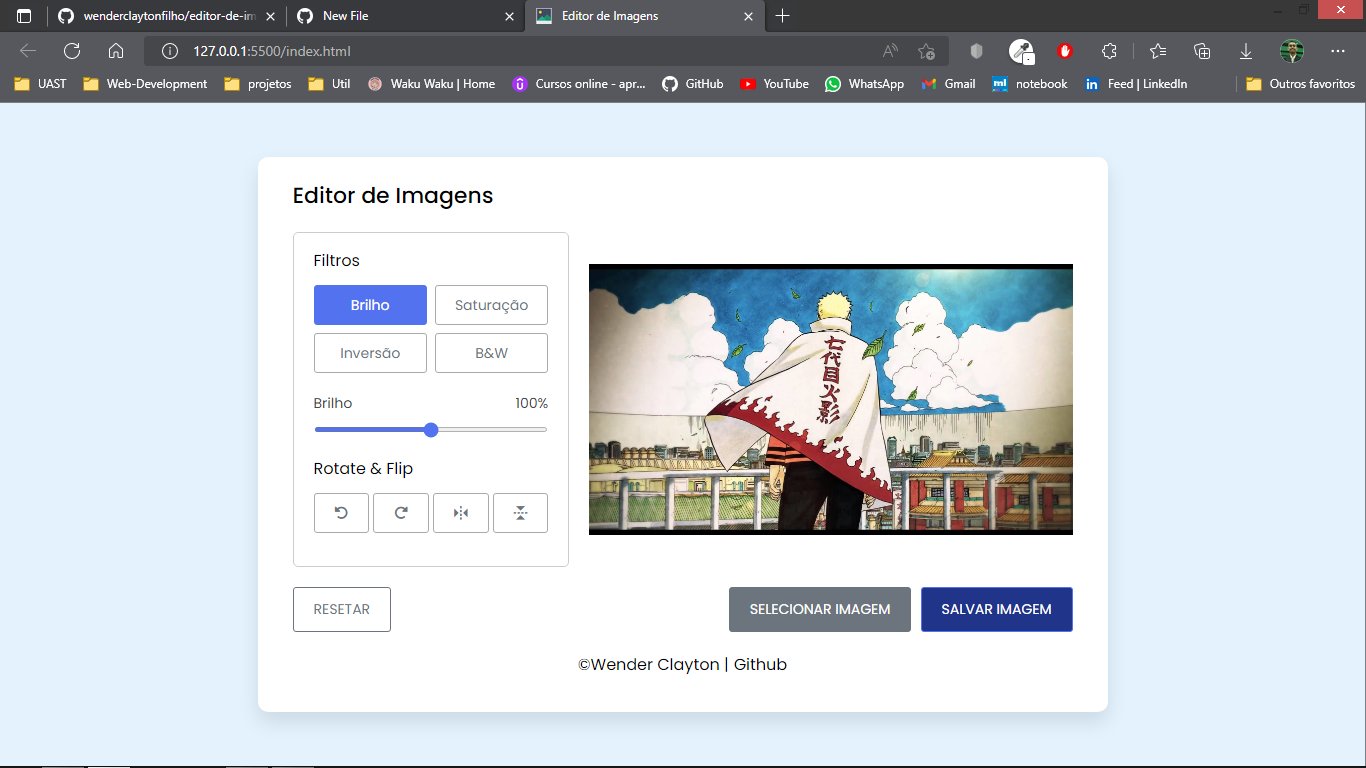
Task: Open WhatsApp from the bookmarks bar
Action: [x=864, y=84]
